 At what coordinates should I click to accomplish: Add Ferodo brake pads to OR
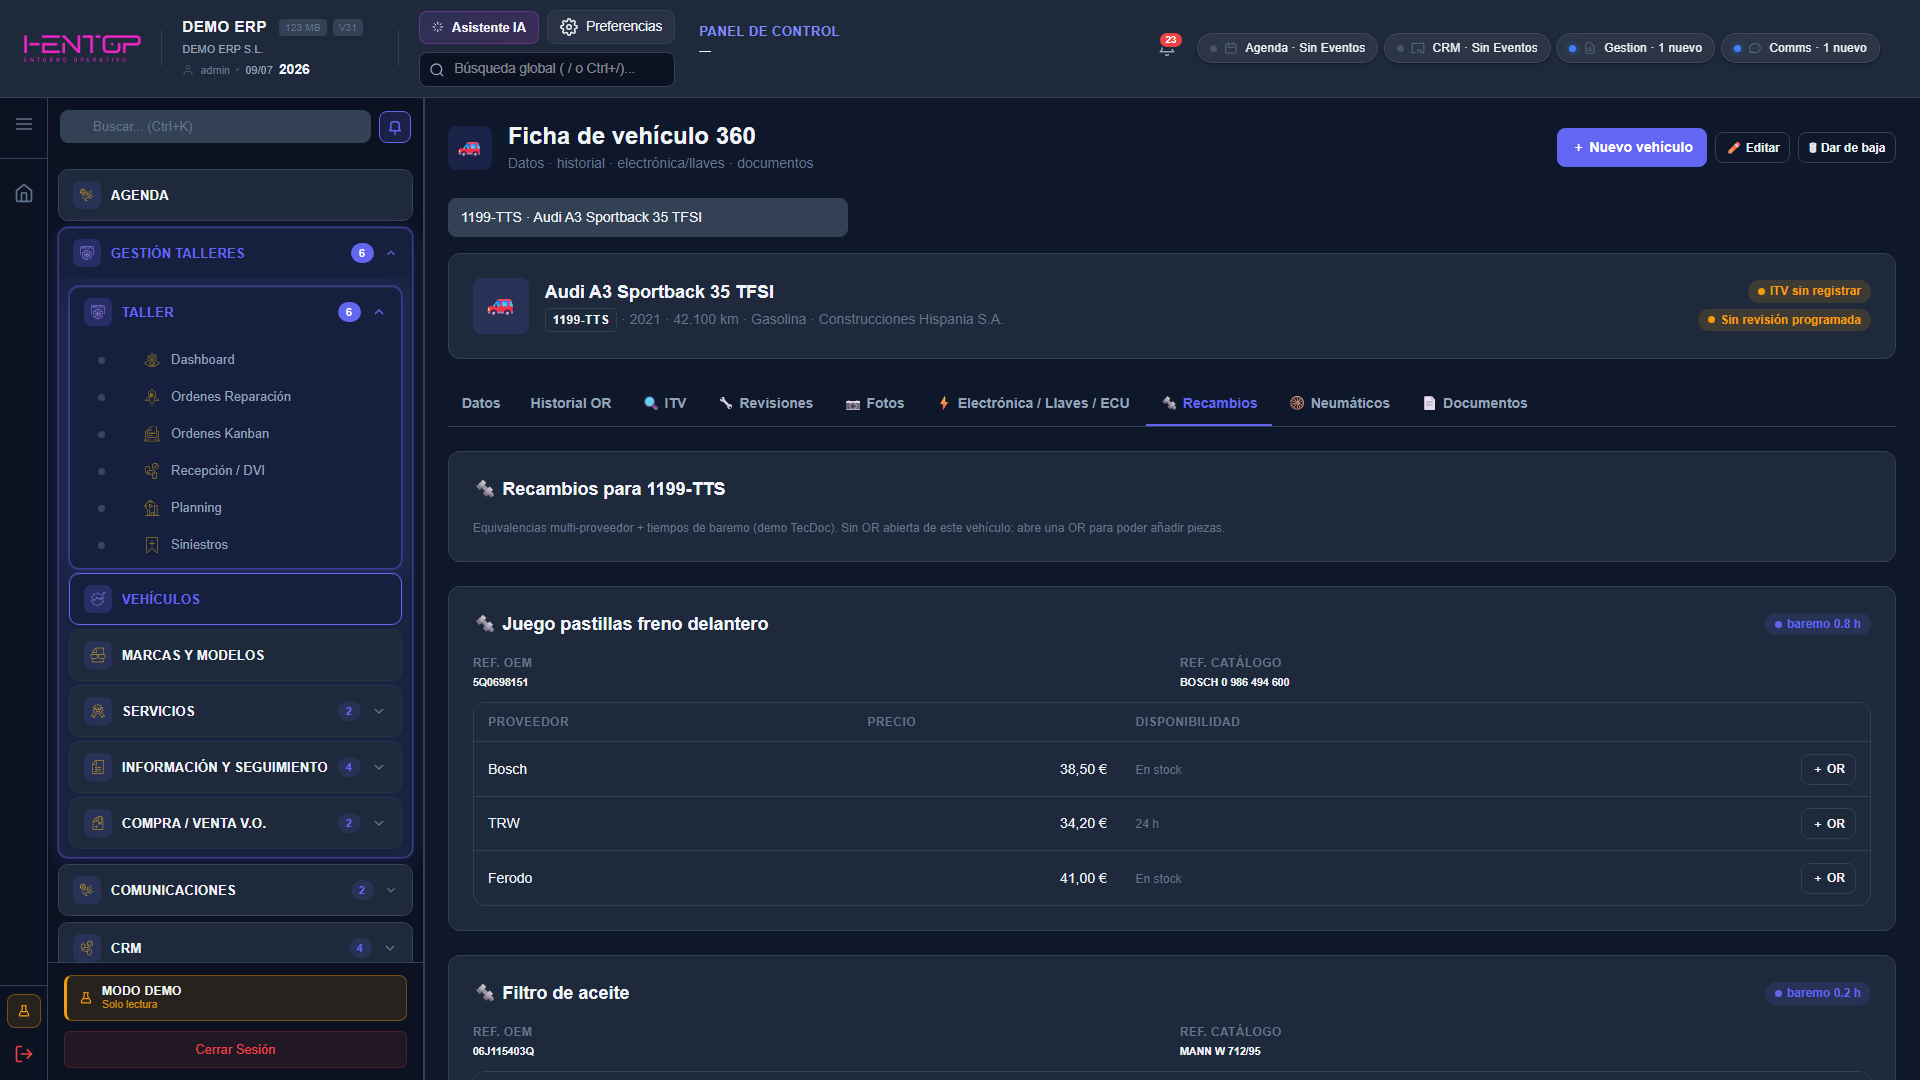point(1829,878)
